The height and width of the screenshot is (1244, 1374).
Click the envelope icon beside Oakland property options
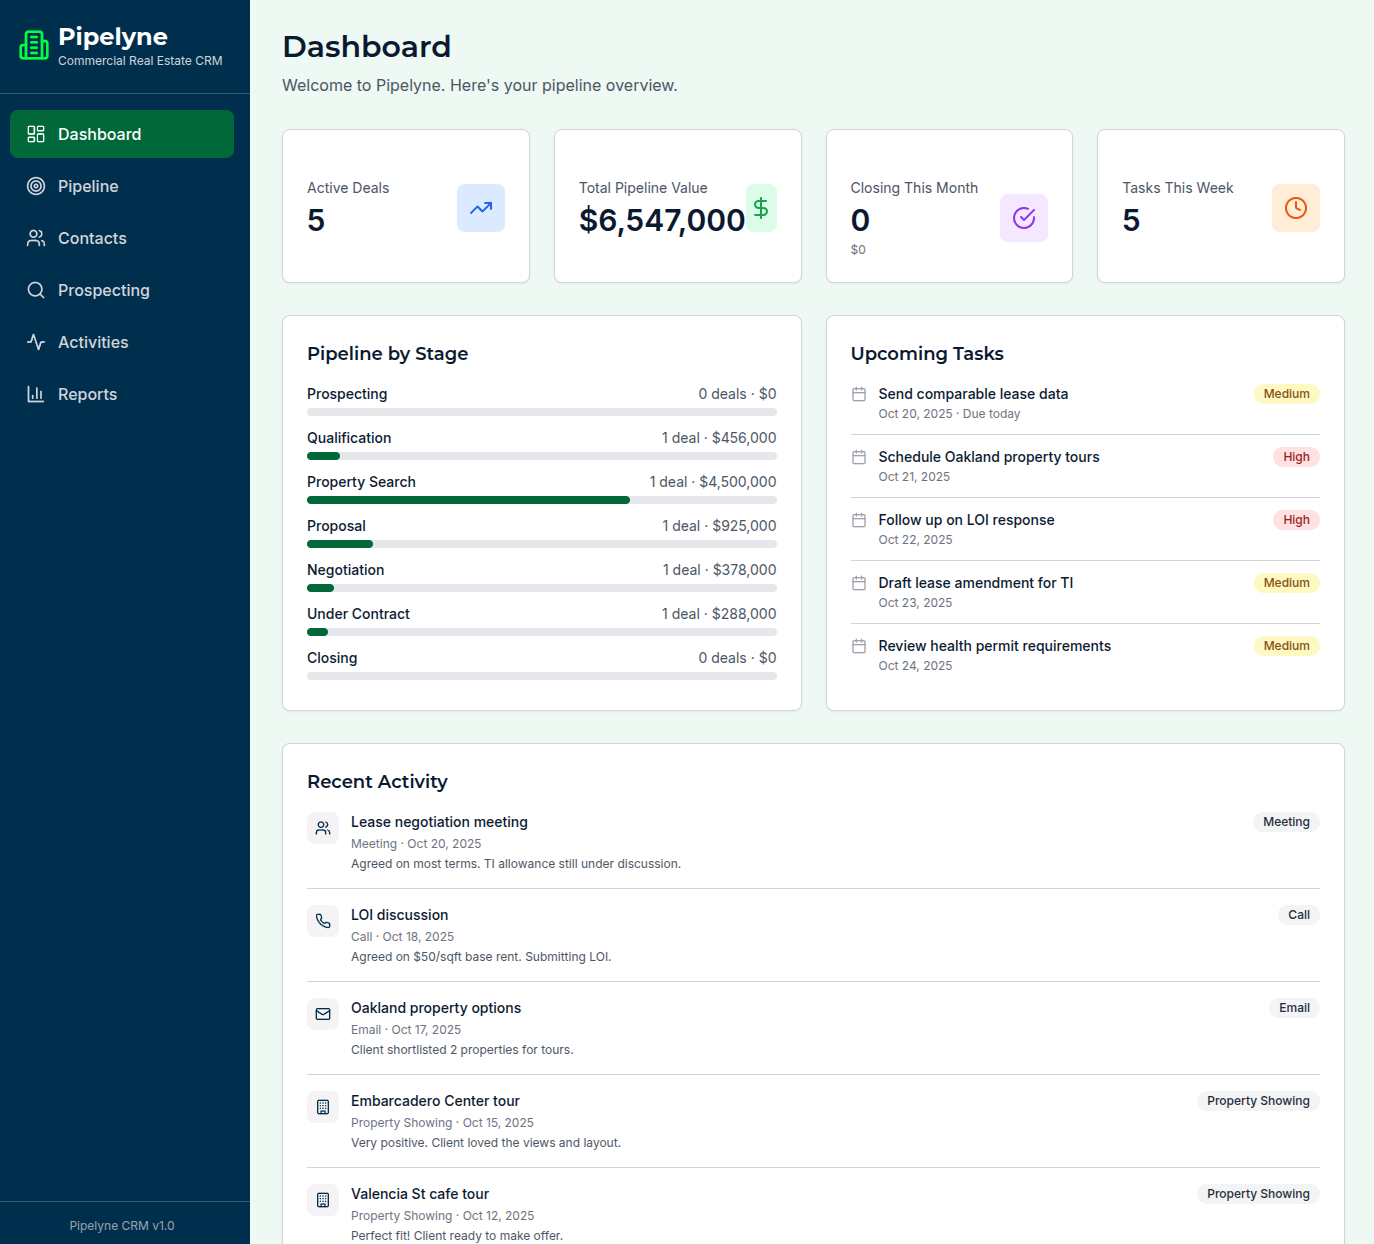(x=323, y=1014)
